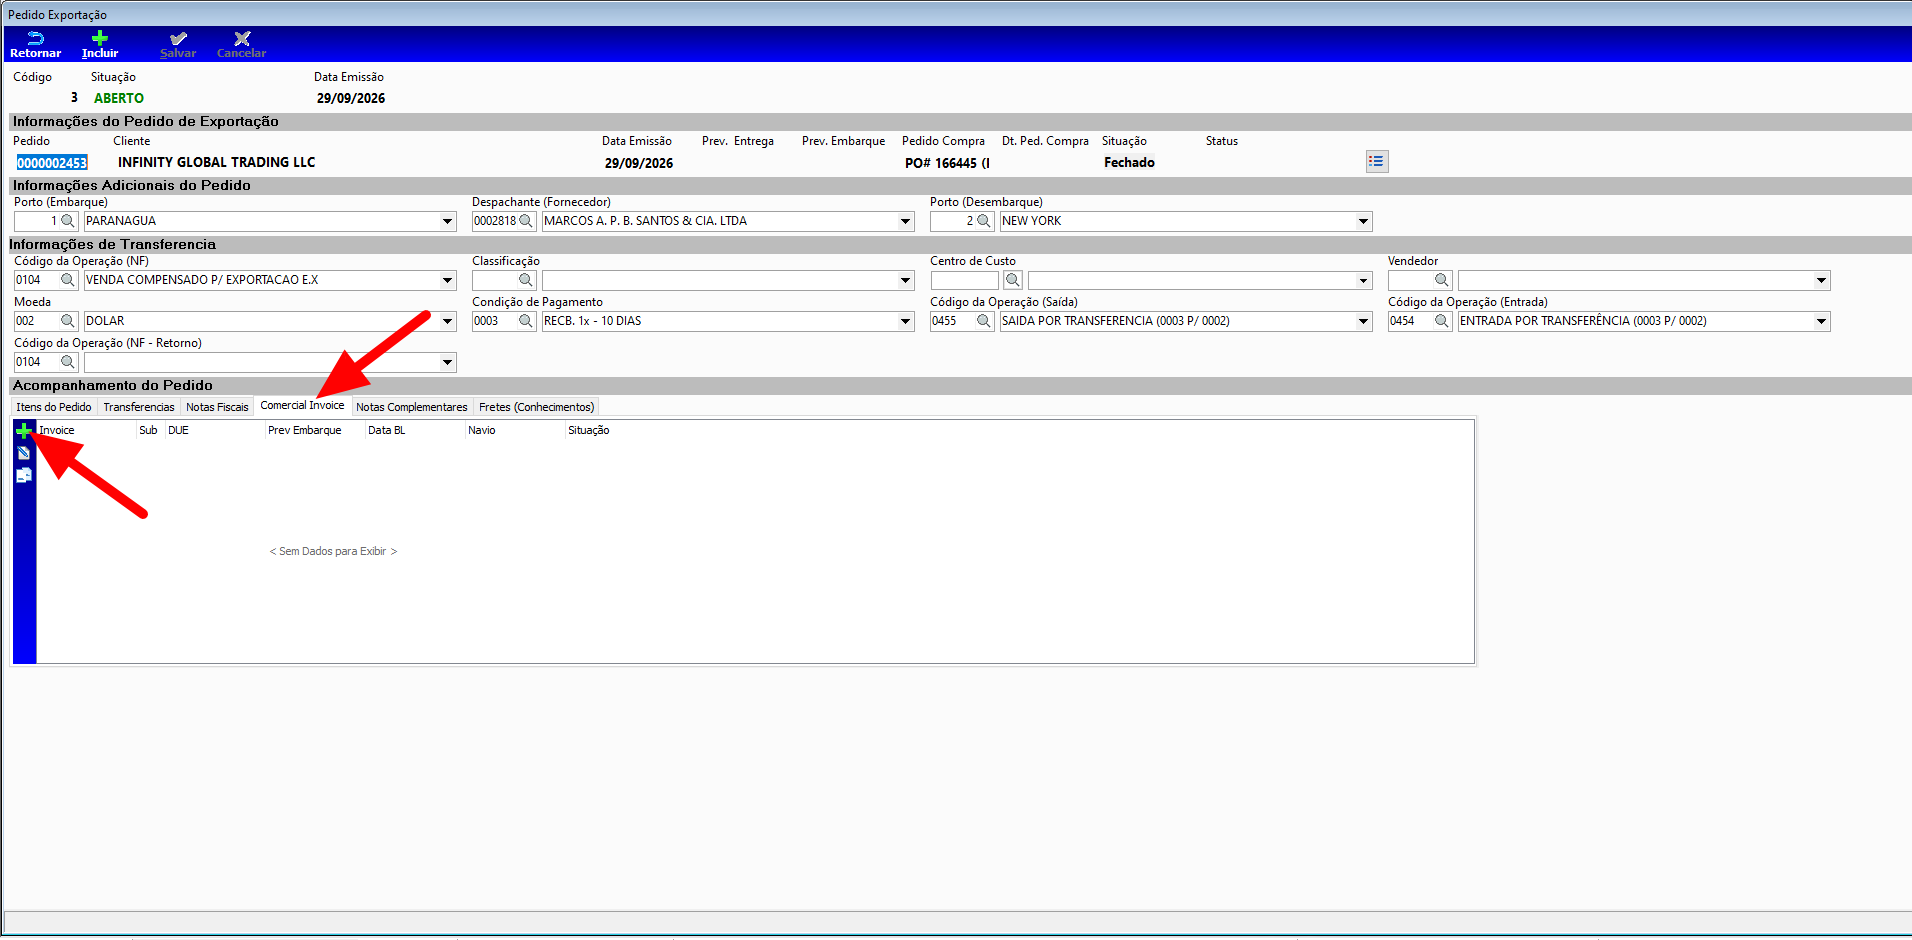The image size is (1912, 940).
Task: Switch to Itens do Pedido tab
Action: point(54,407)
